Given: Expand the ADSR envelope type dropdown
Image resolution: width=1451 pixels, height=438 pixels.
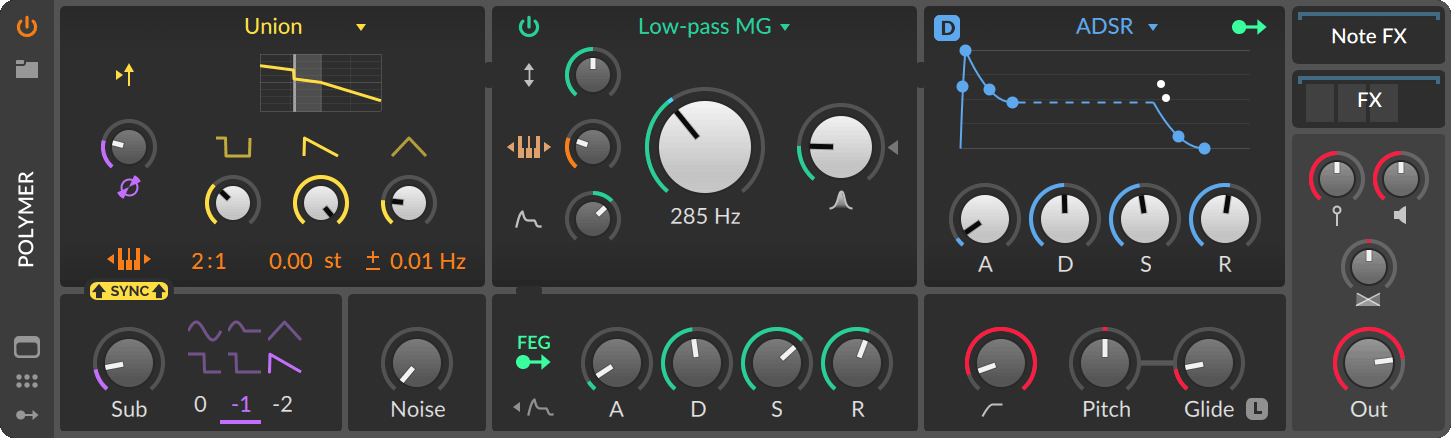Looking at the screenshot, I should coord(1153,27).
